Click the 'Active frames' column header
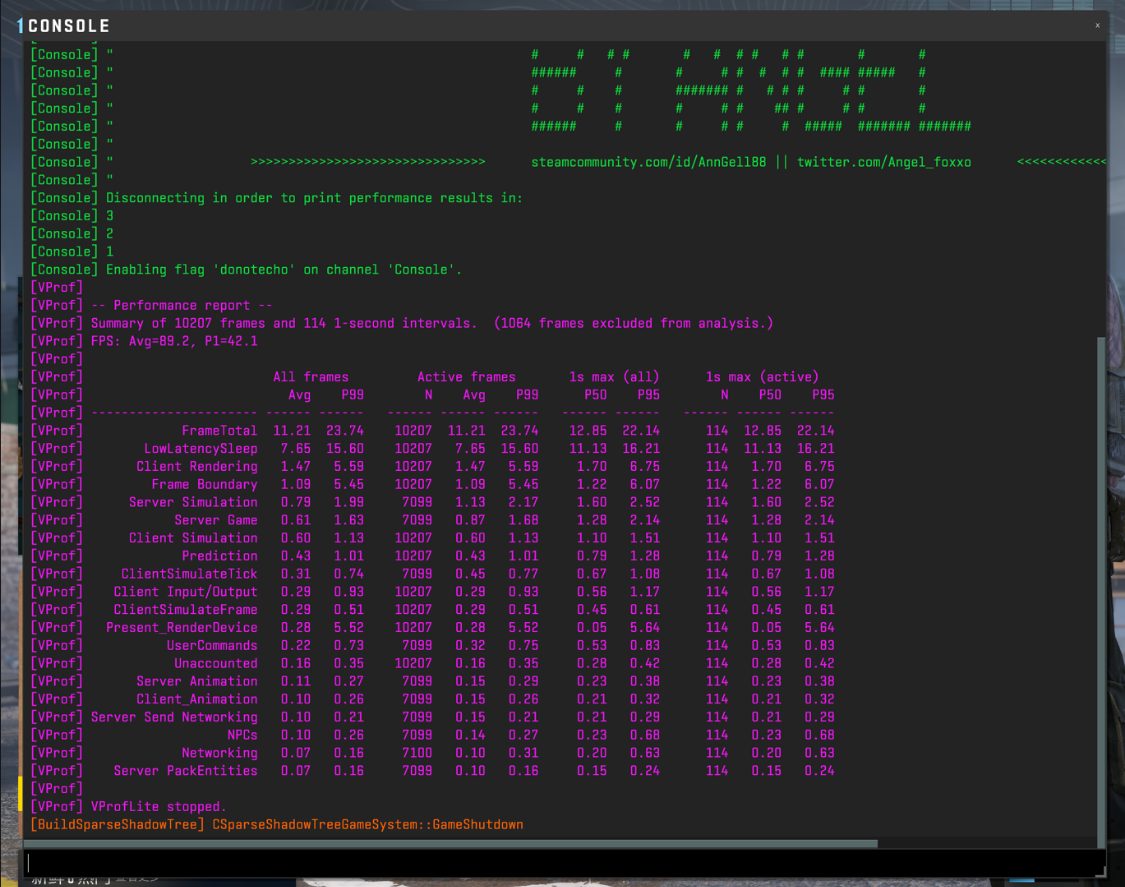The image size is (1125, 887). point(466,377)
